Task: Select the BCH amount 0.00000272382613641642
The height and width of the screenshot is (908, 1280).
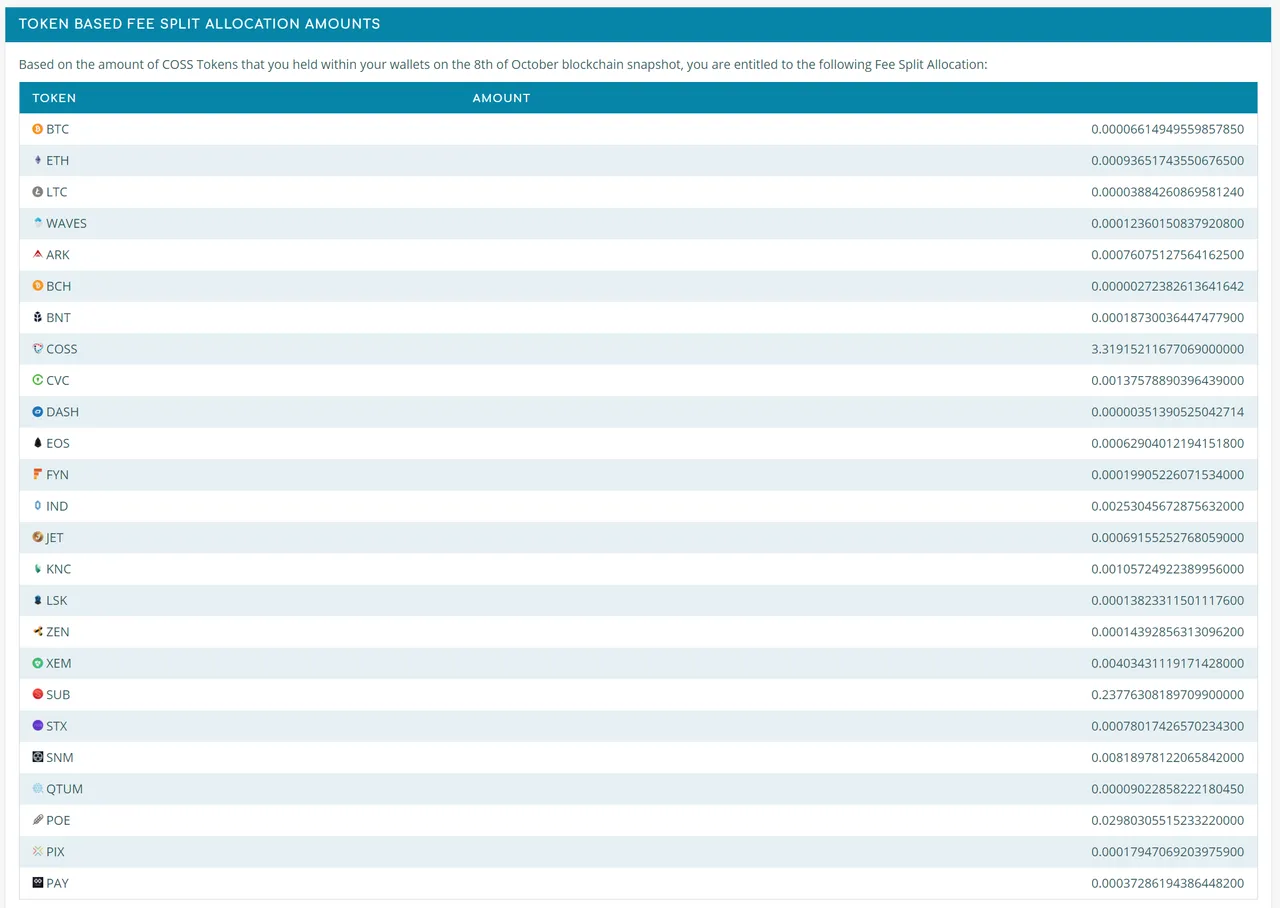Action: click(x=1167, y=286)
